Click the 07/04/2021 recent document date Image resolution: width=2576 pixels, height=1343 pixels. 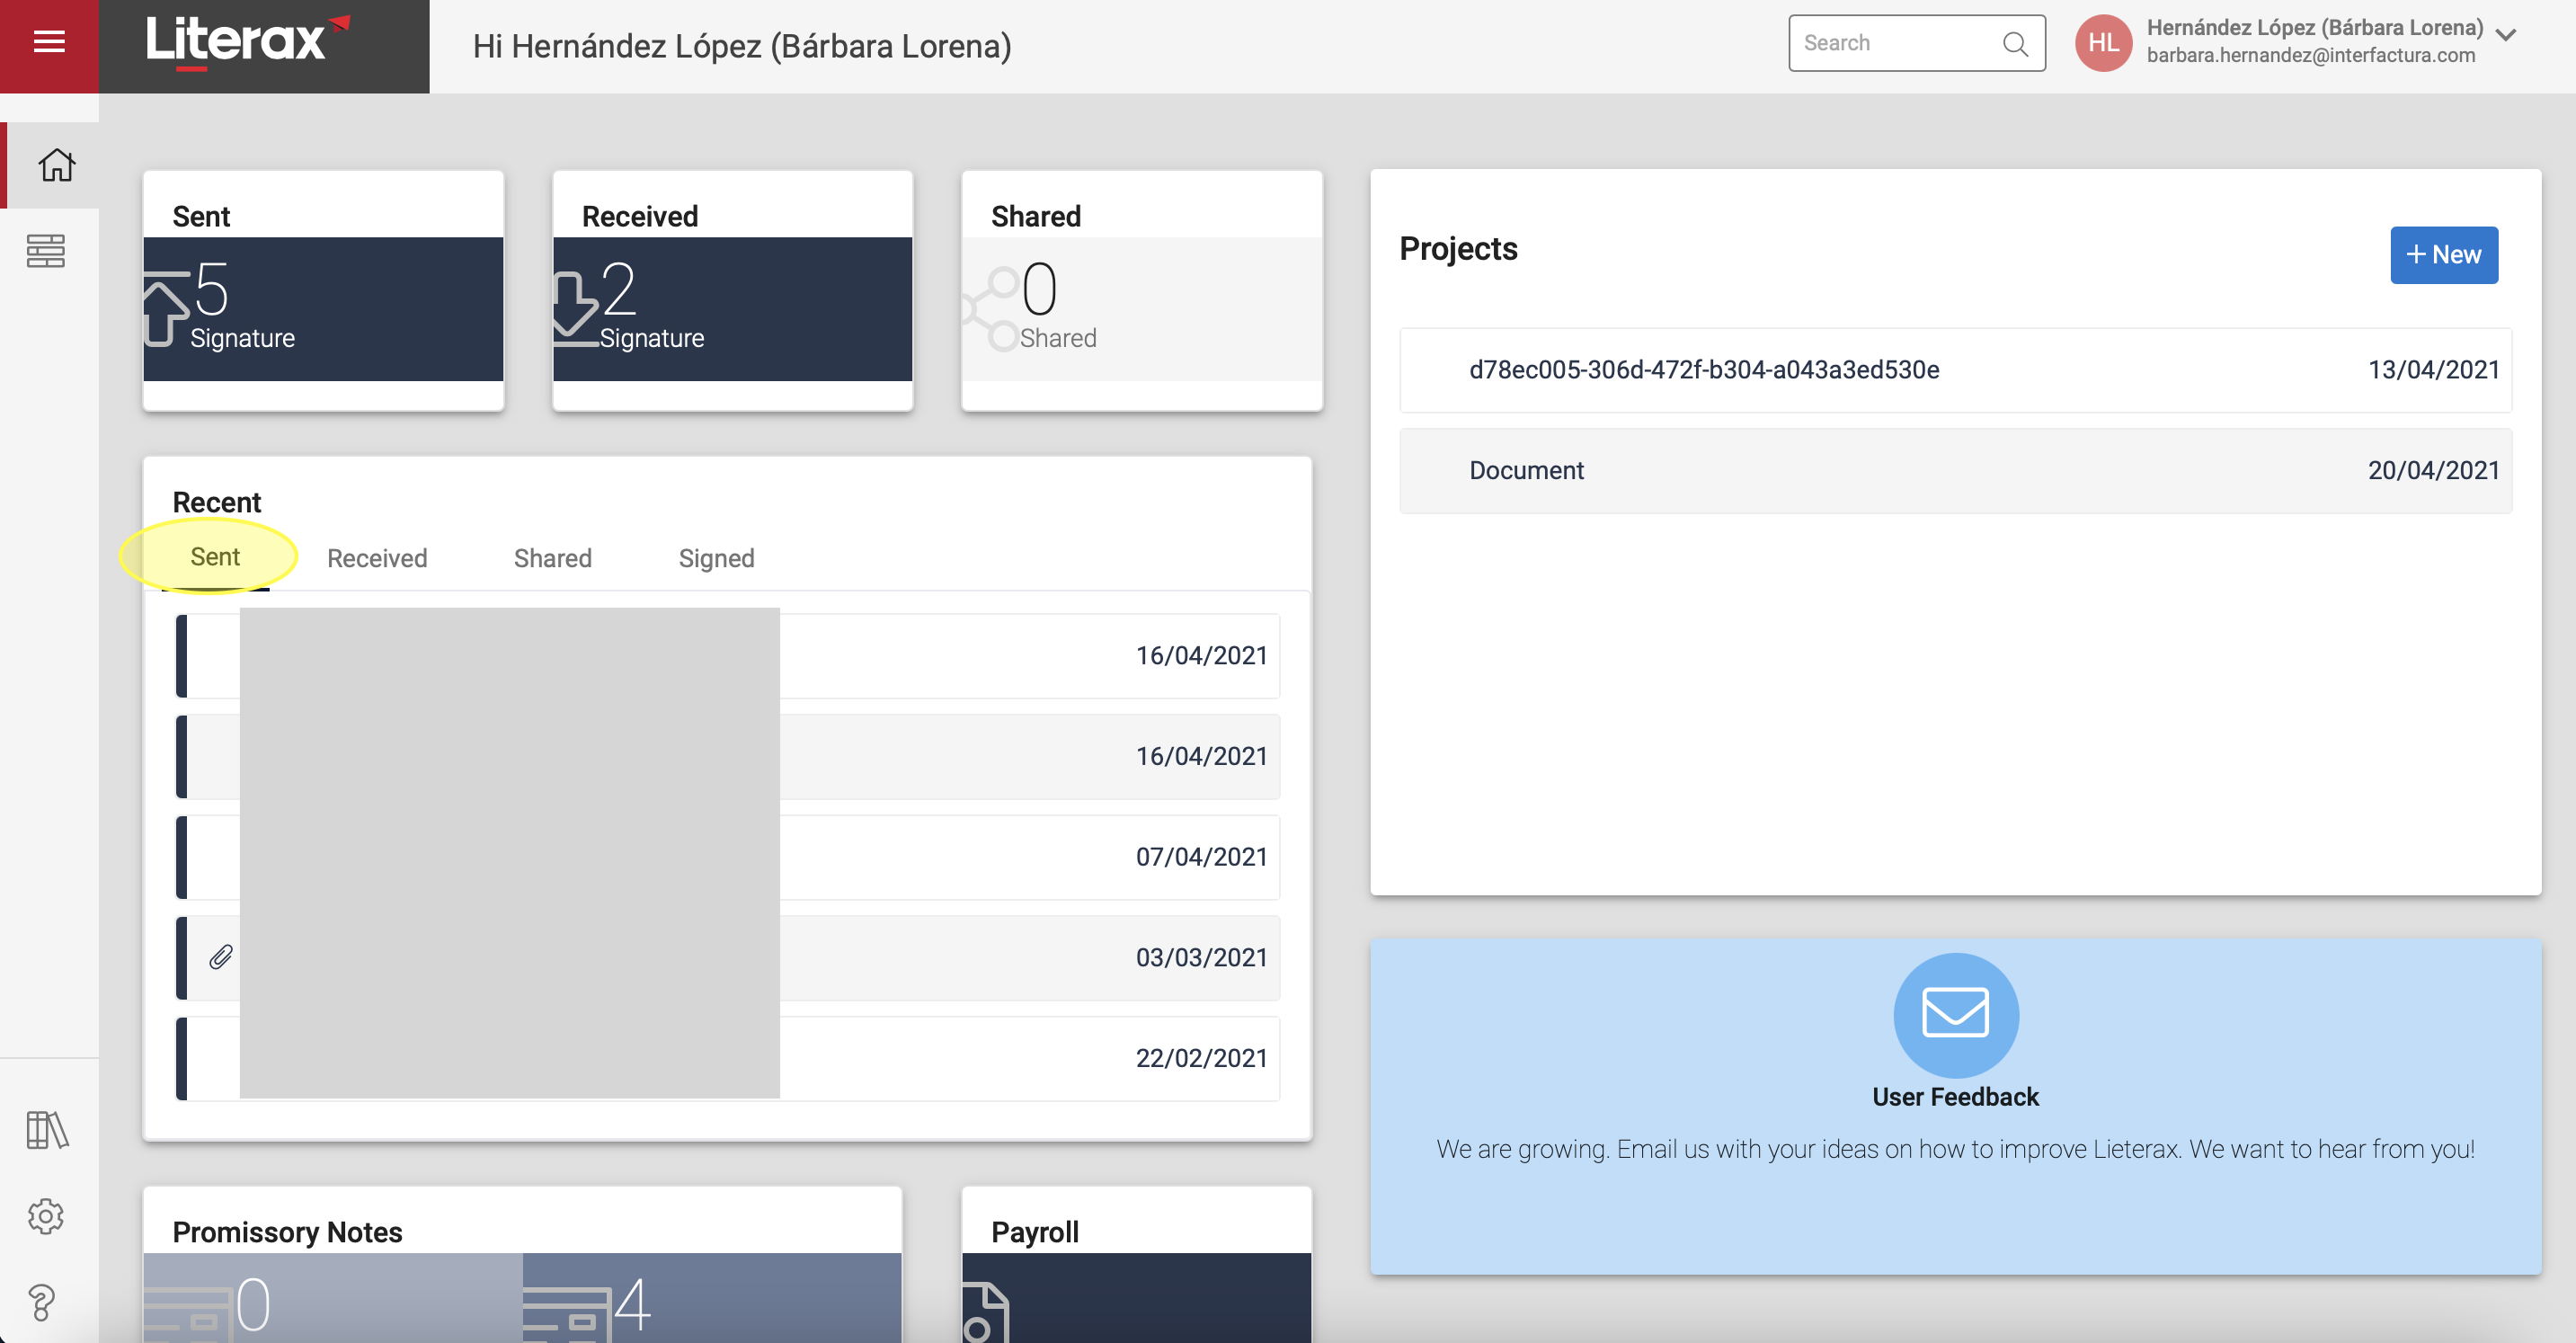point(1201,857)
